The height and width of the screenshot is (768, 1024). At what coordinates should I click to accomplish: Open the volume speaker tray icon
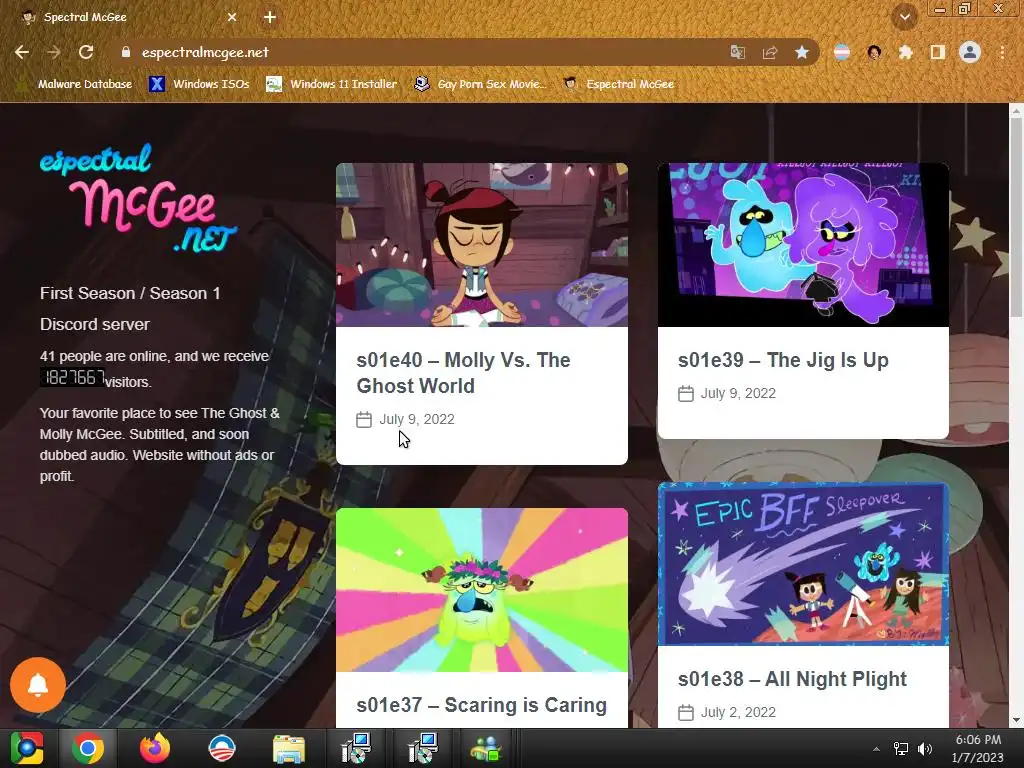tap(925, 749)
